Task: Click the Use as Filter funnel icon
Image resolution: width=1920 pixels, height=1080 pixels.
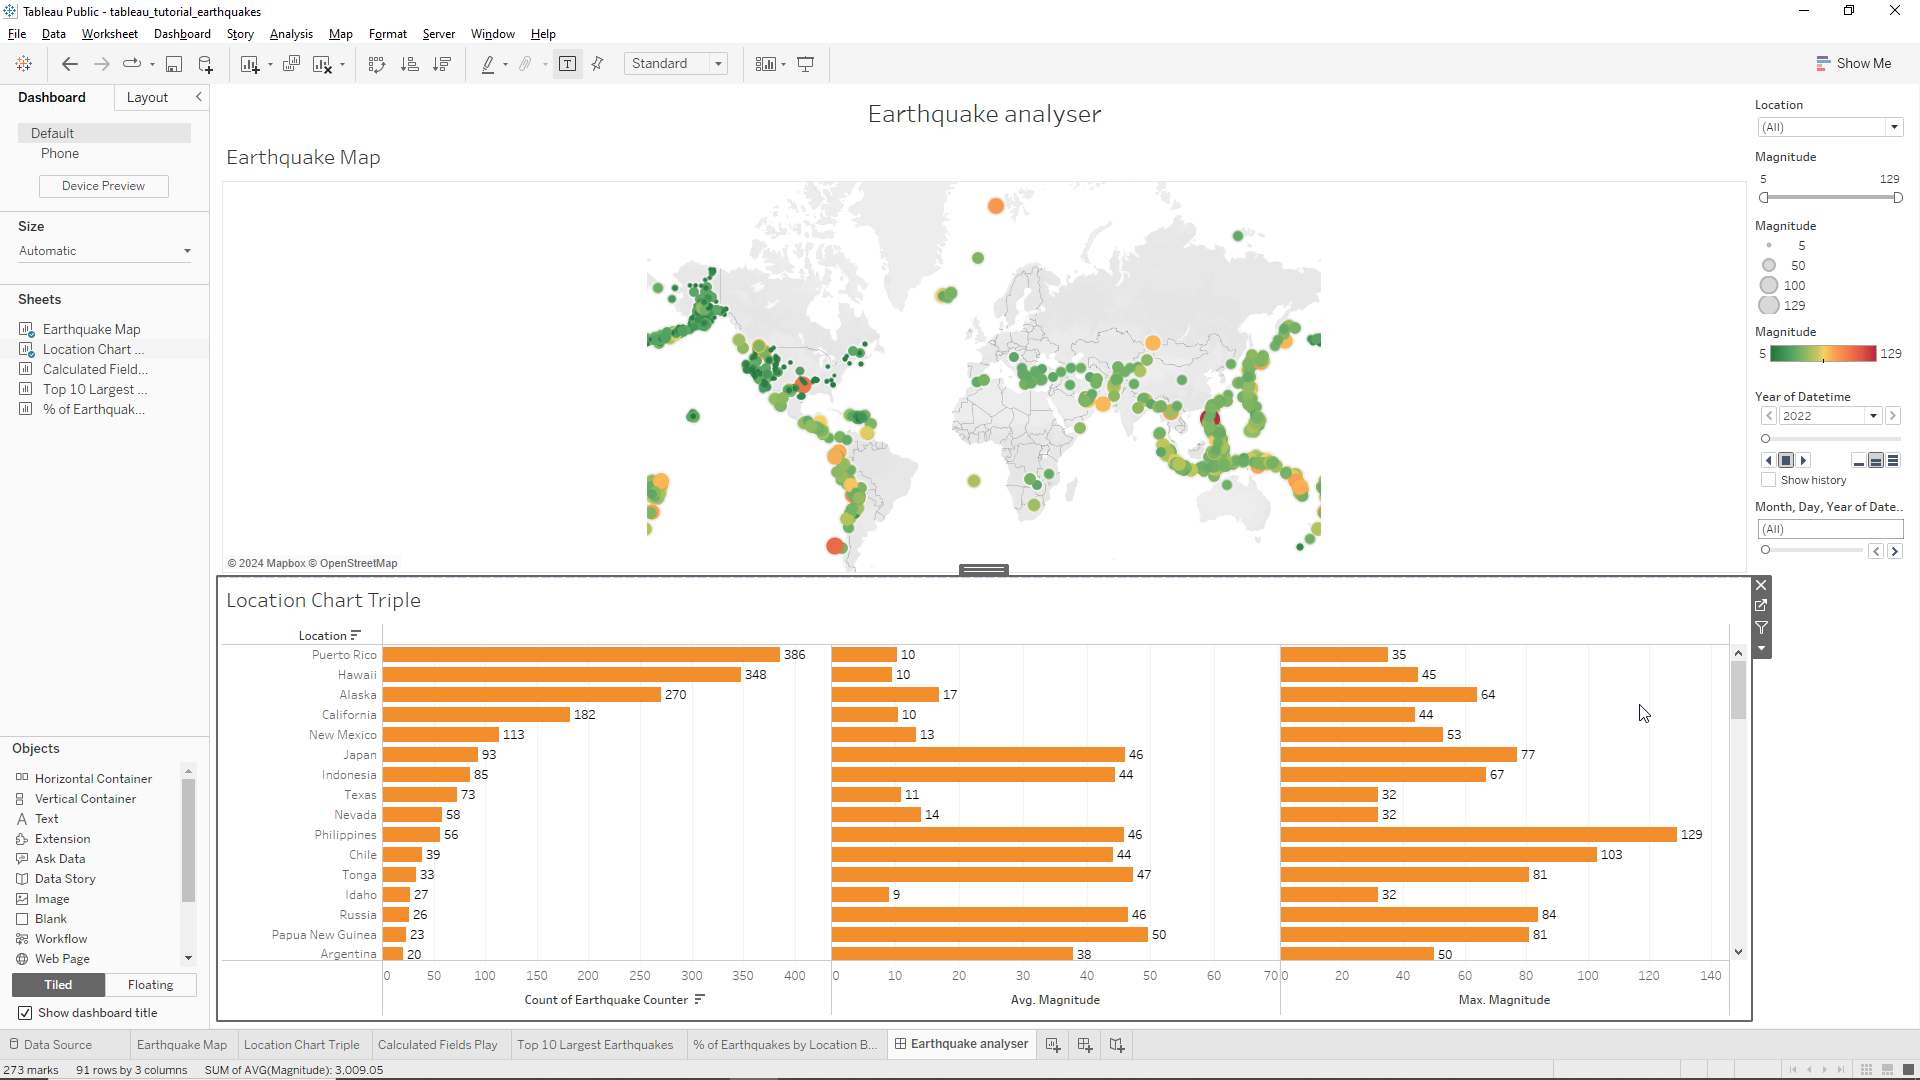Action: [1762, 628]
